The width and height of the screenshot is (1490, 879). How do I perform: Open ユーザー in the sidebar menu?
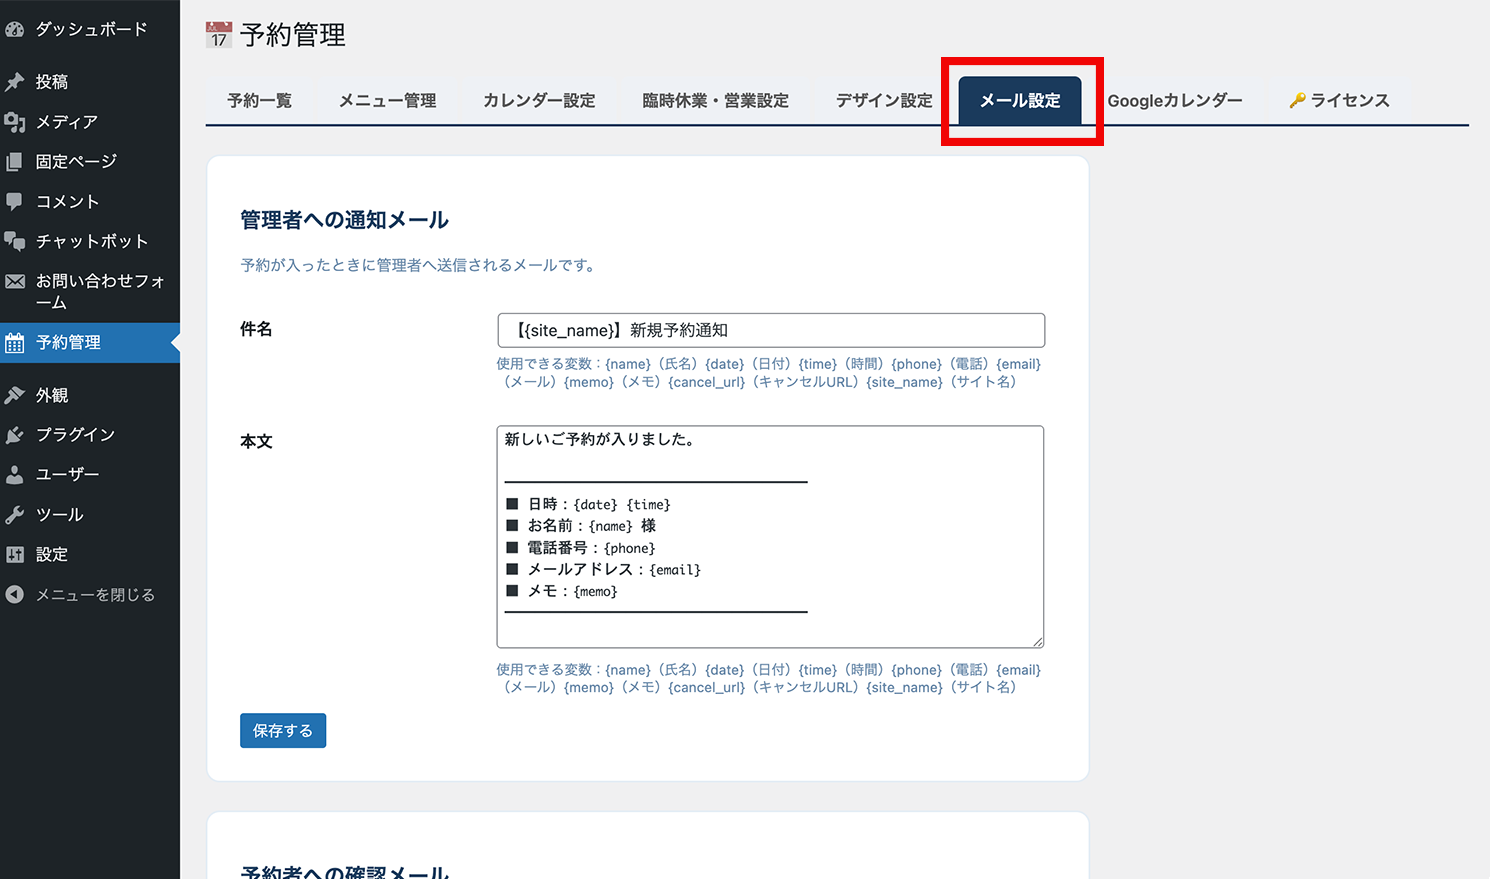pyautogui.click(x=67, y=475)
